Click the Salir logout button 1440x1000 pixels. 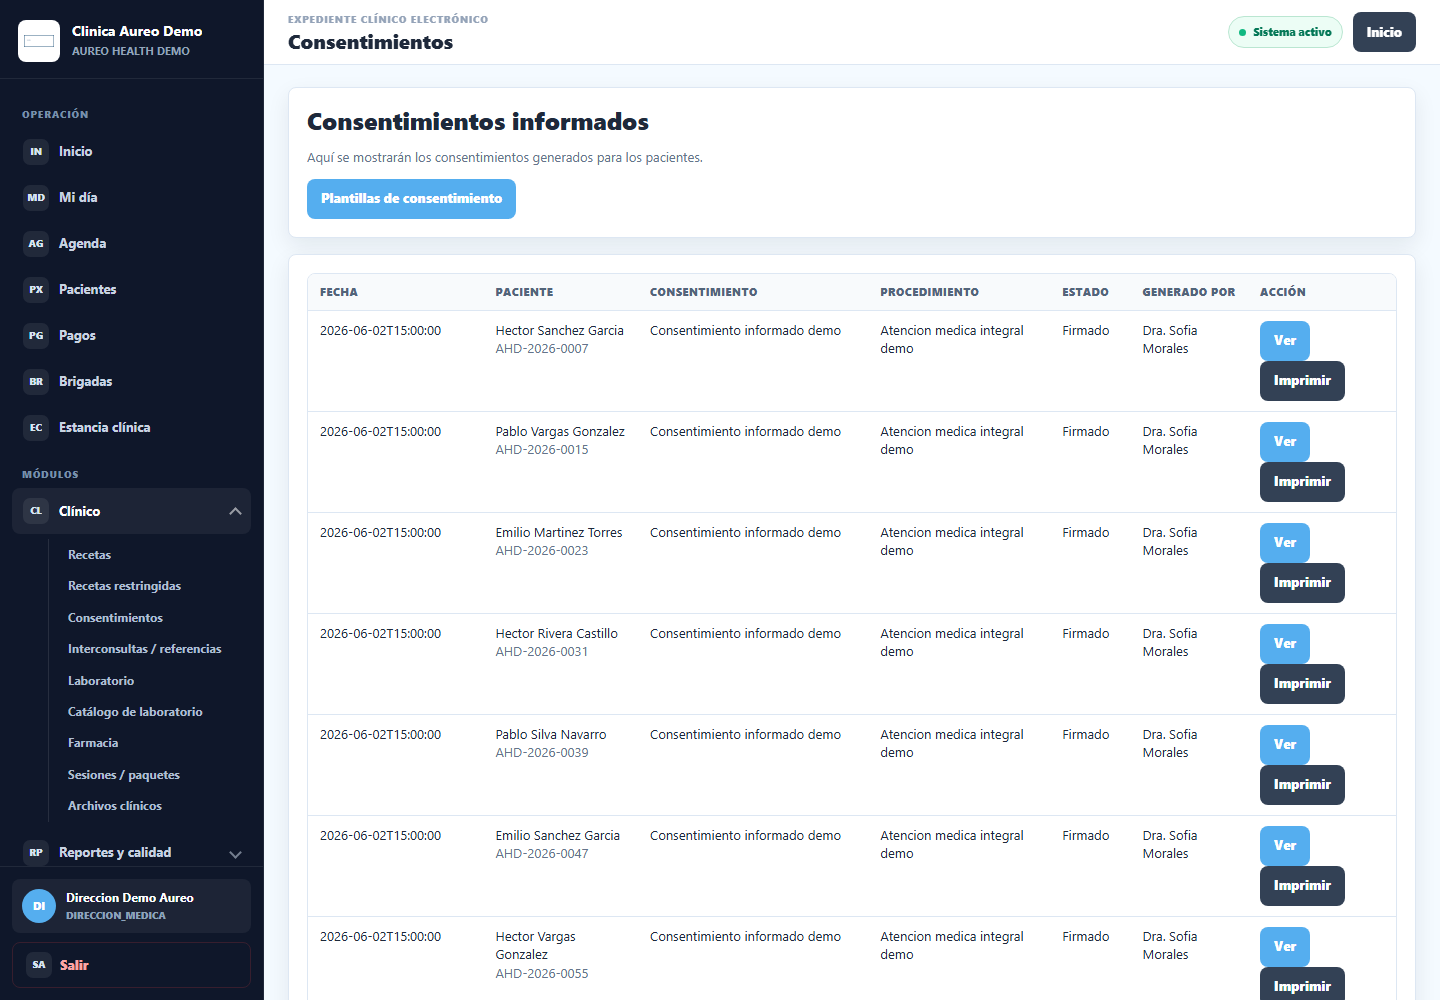click(131, 965)
